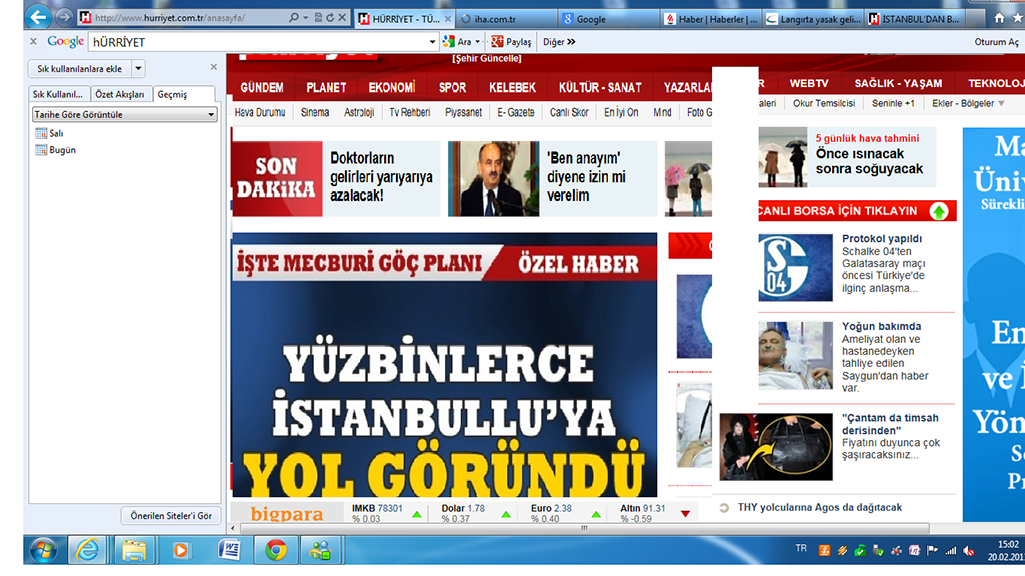Click the Google Ara search button
The height and width of the screenshot is (576, 1025).
pos(458,42)
